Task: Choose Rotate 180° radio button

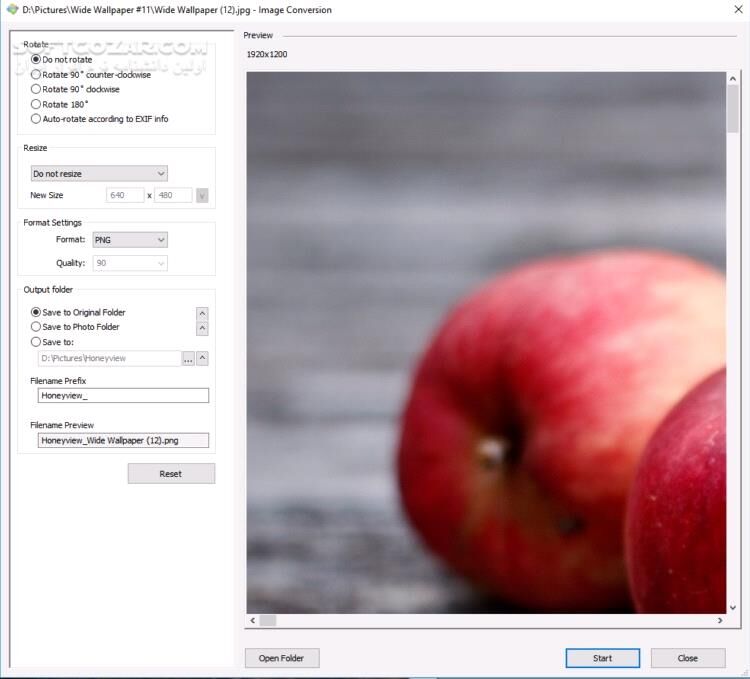Action: click(x=37, y=104)
